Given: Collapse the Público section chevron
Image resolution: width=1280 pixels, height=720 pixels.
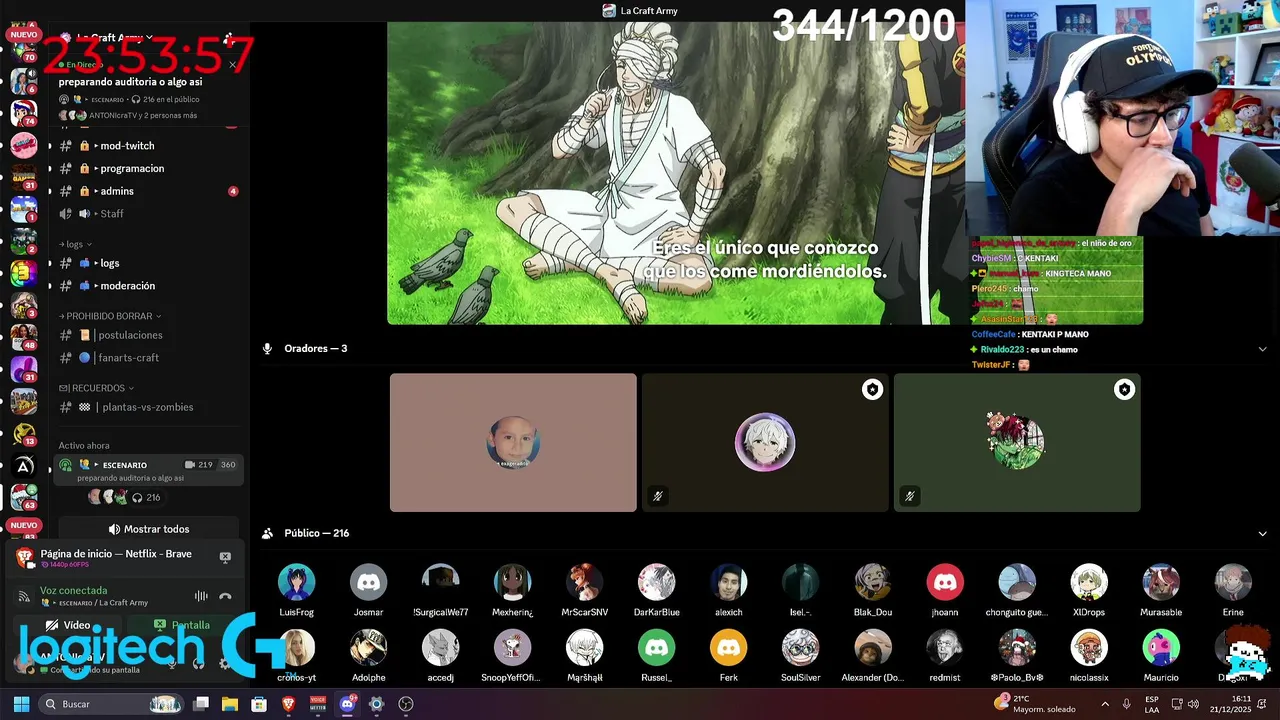Looking at the screenshot, I should [1262, 534].
